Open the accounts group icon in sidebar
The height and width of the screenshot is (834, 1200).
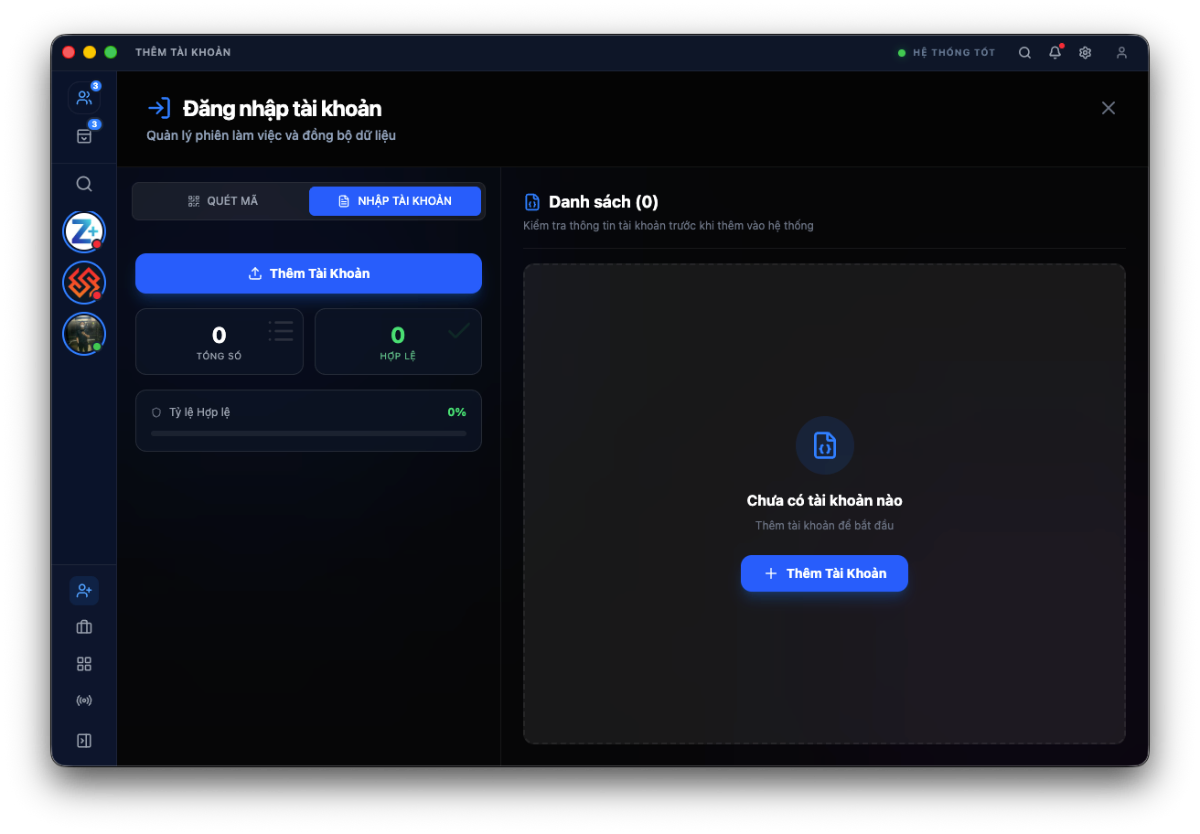84,98
